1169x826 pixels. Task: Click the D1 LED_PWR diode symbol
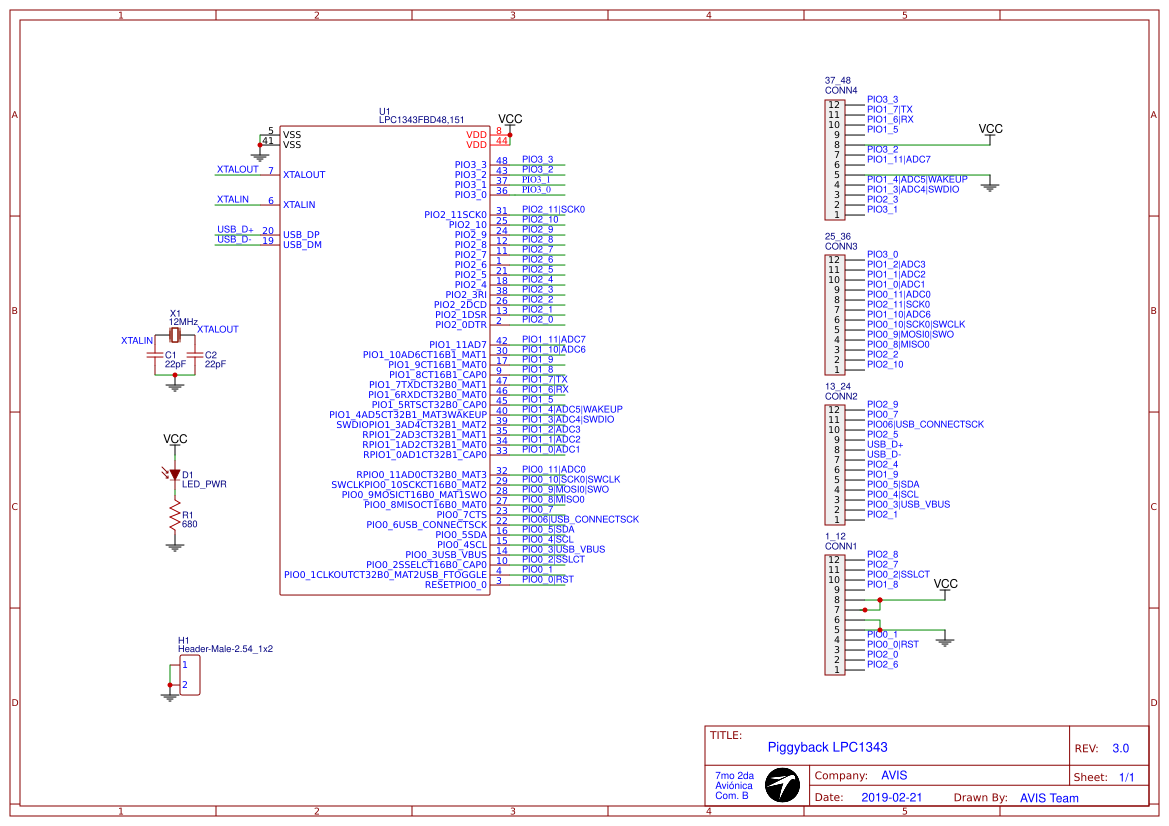point(174,472)
